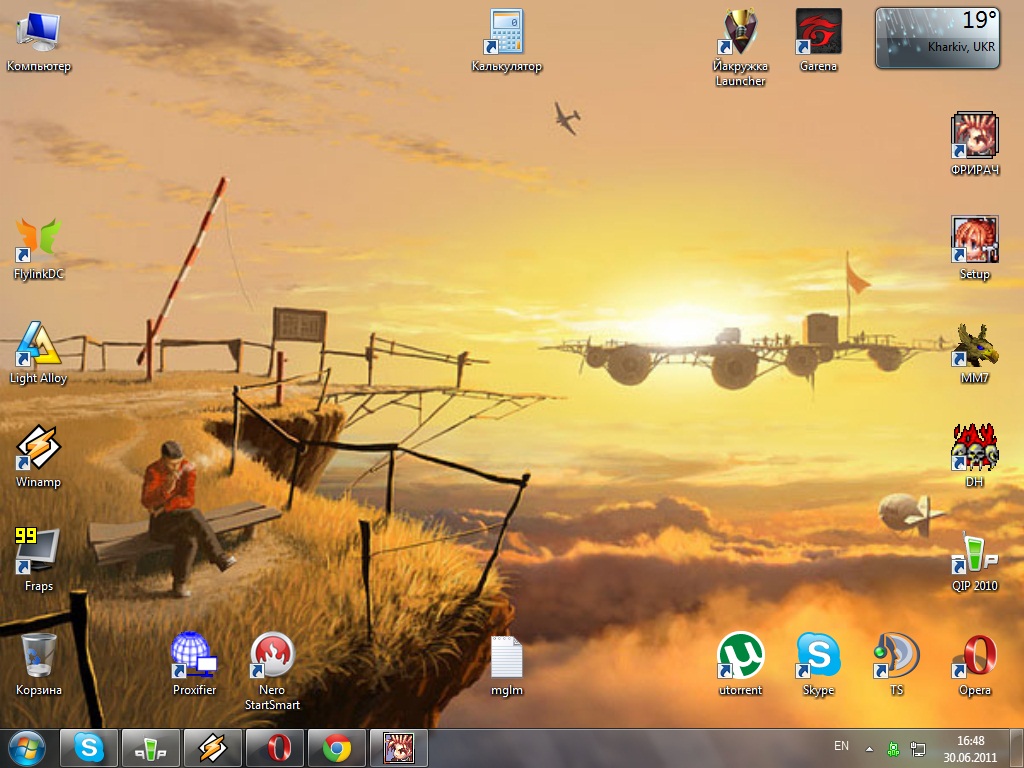Open the Winamp desktop shortcut

pyautogui.click(x=39, y=456)
